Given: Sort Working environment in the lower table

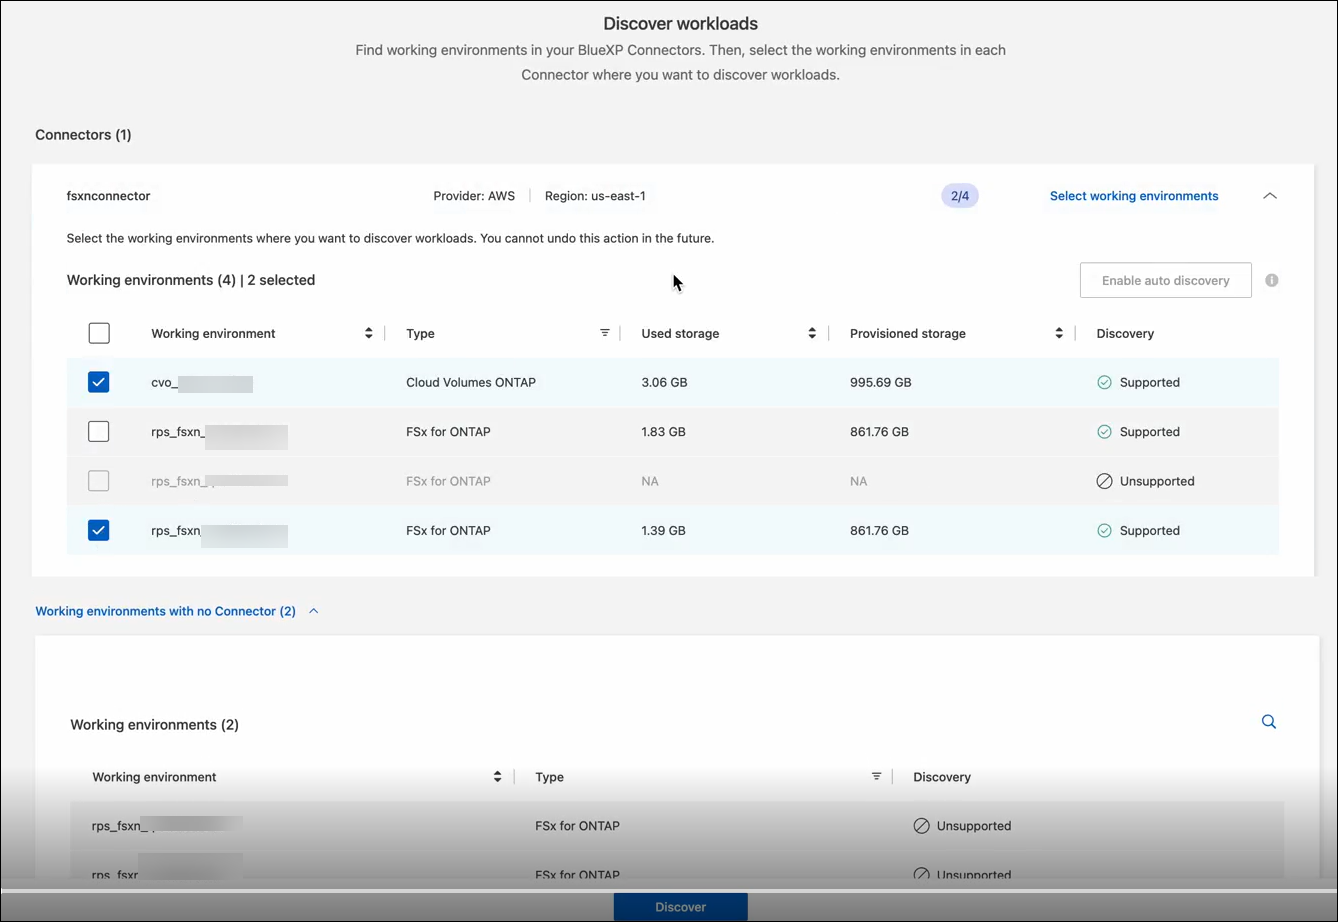Looking at the screenshot, I should pos(497,777).
